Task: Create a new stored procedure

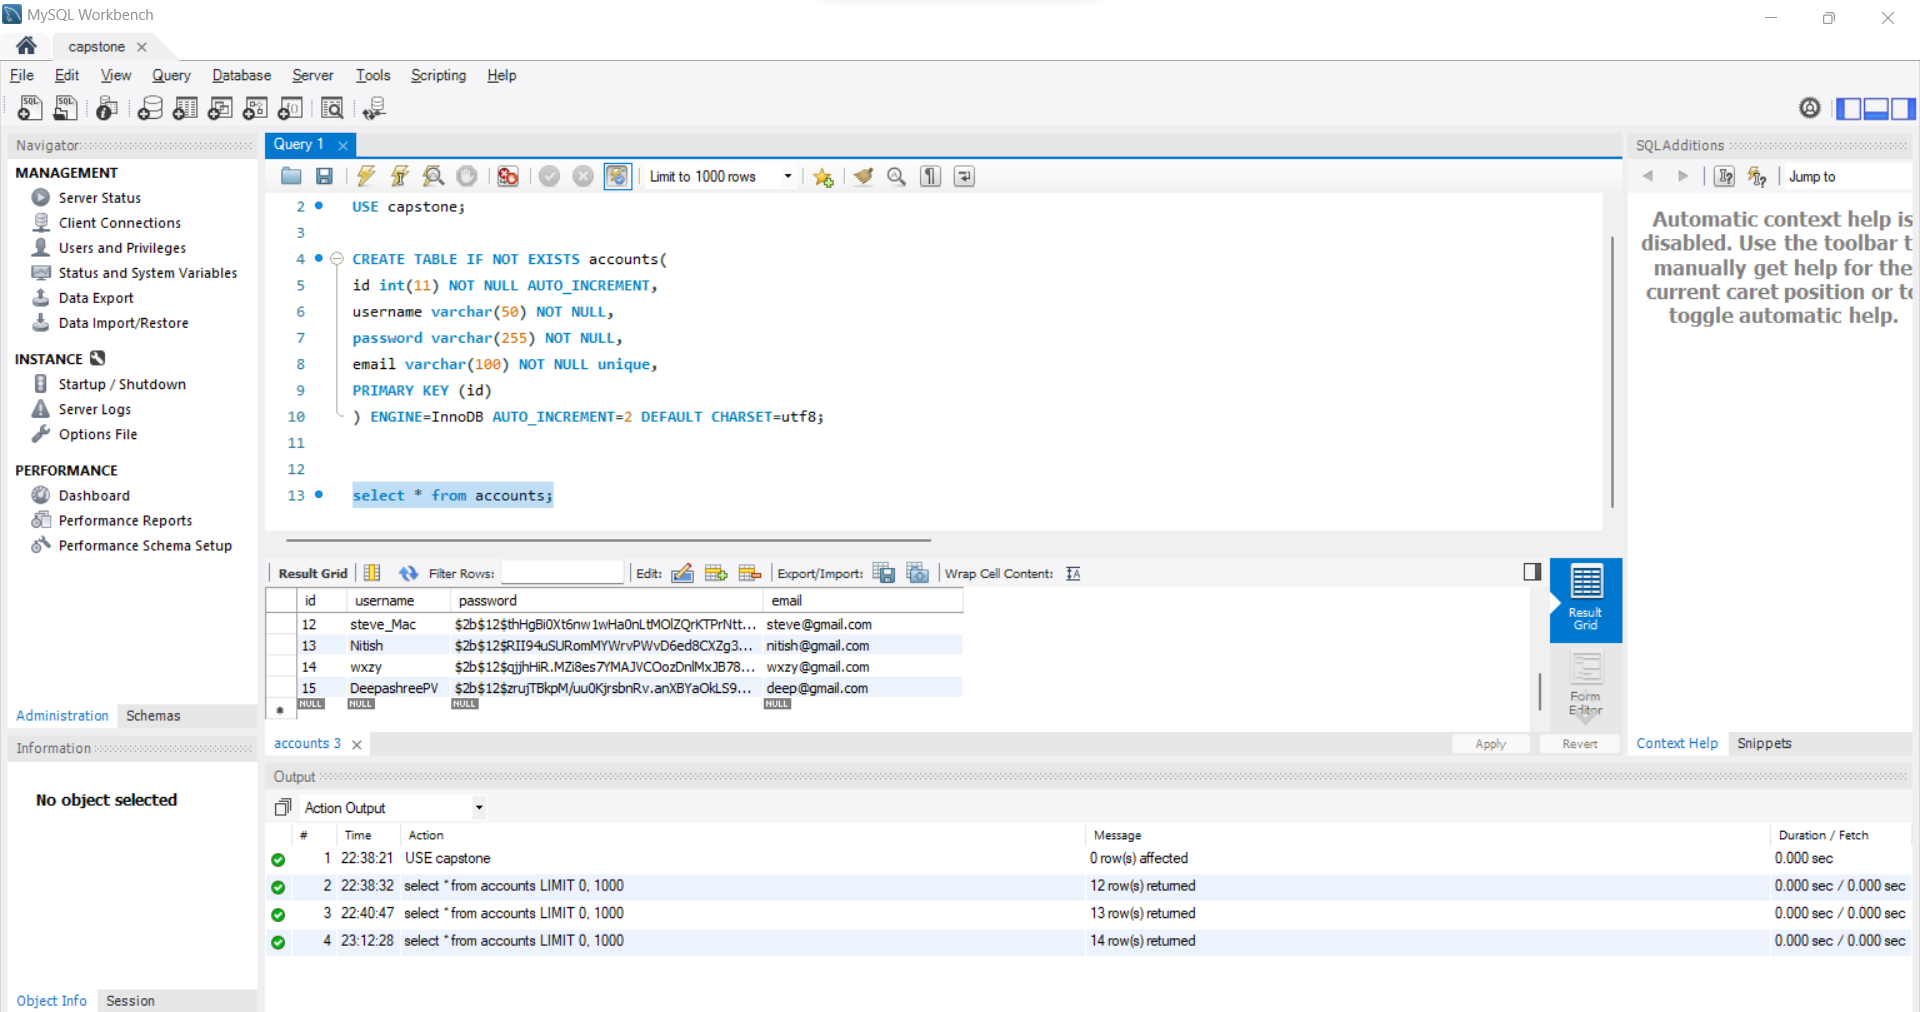Action: pyautogui.click(x=255, y=108)
